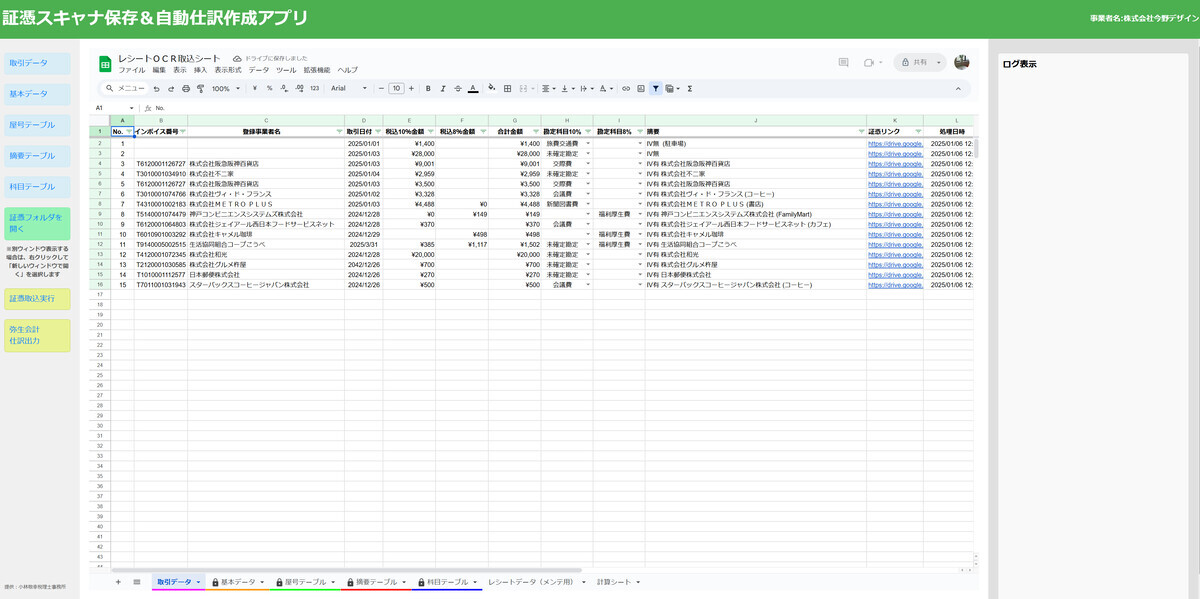Viewport: 1200px width, 599px height.
Task: Open the drive link in row 1
Action: click(x=895, y=144)
